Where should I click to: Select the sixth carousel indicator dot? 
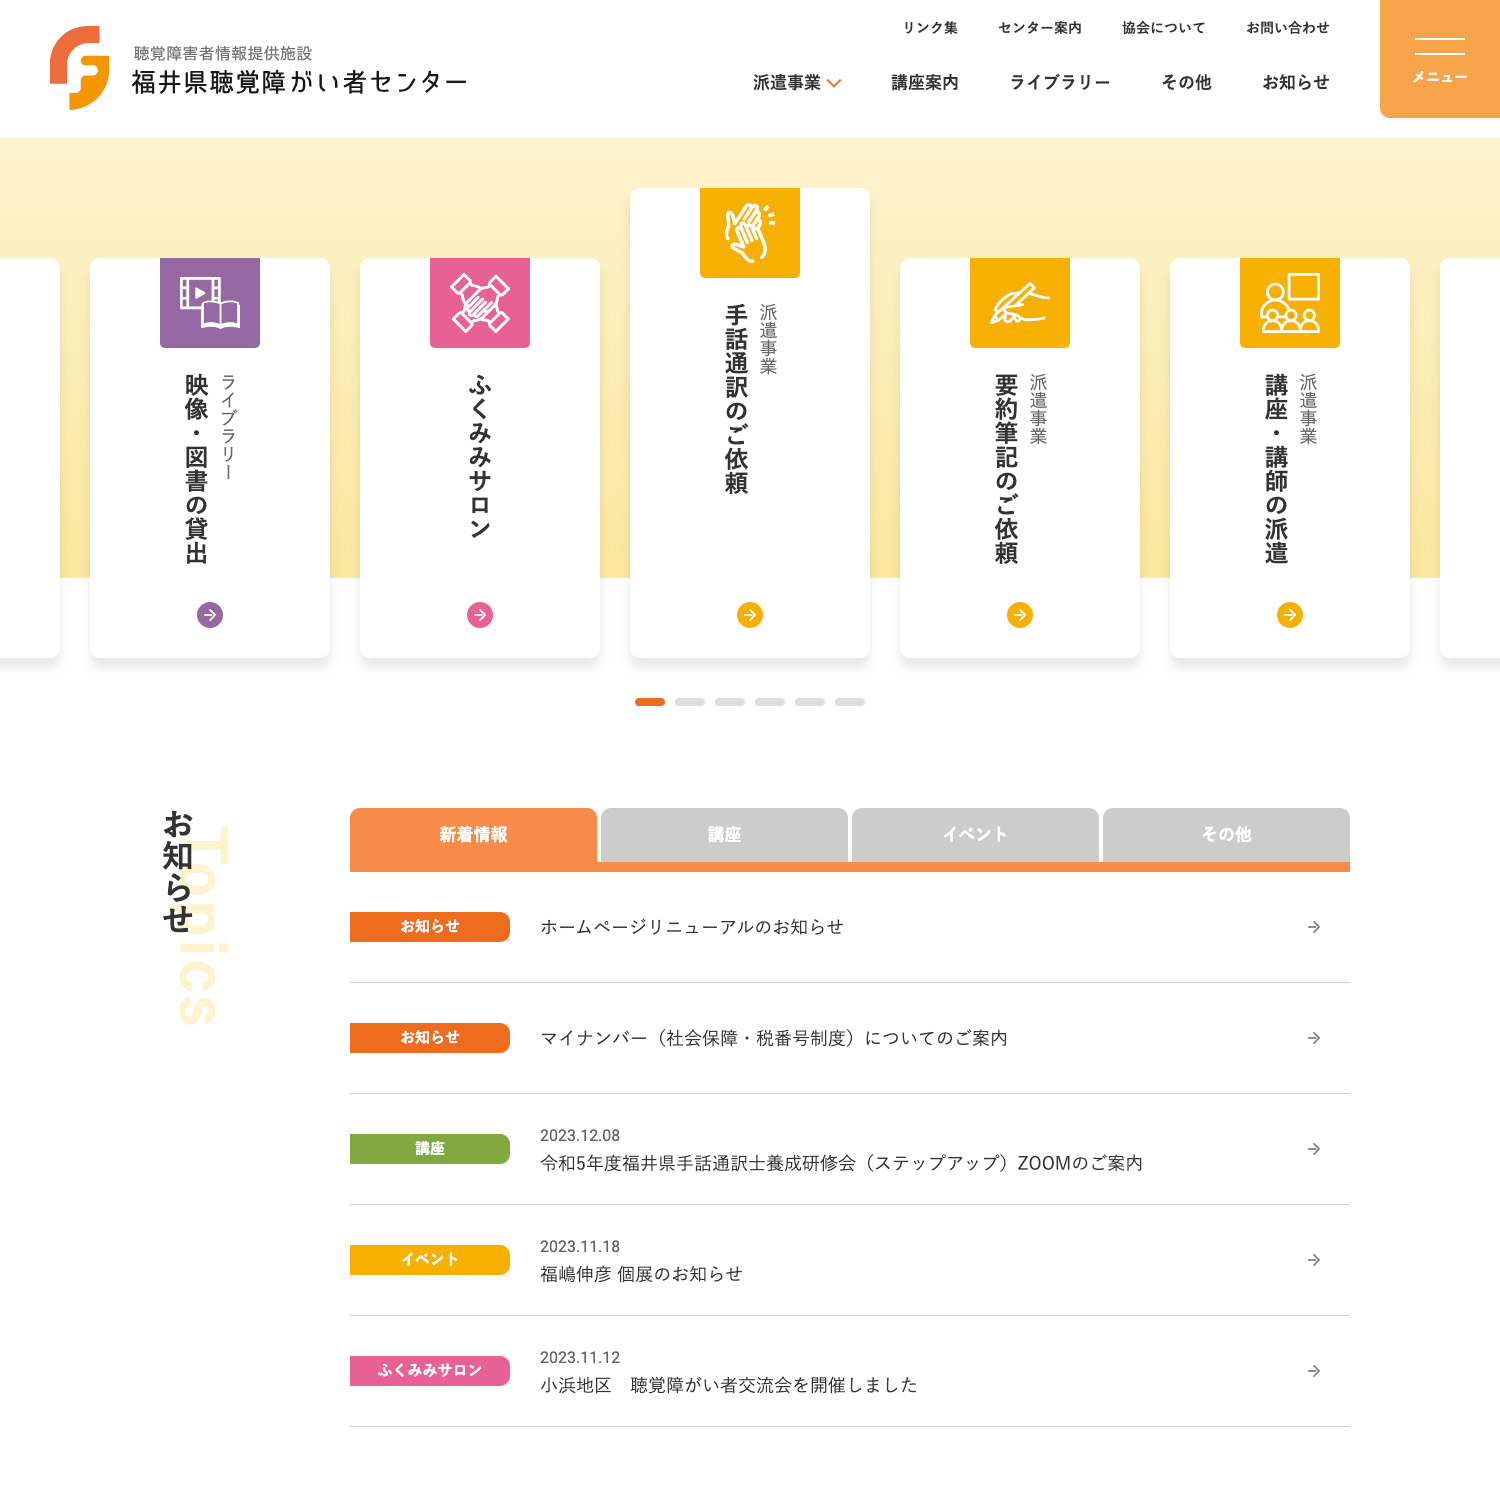[x=850, y=702]
